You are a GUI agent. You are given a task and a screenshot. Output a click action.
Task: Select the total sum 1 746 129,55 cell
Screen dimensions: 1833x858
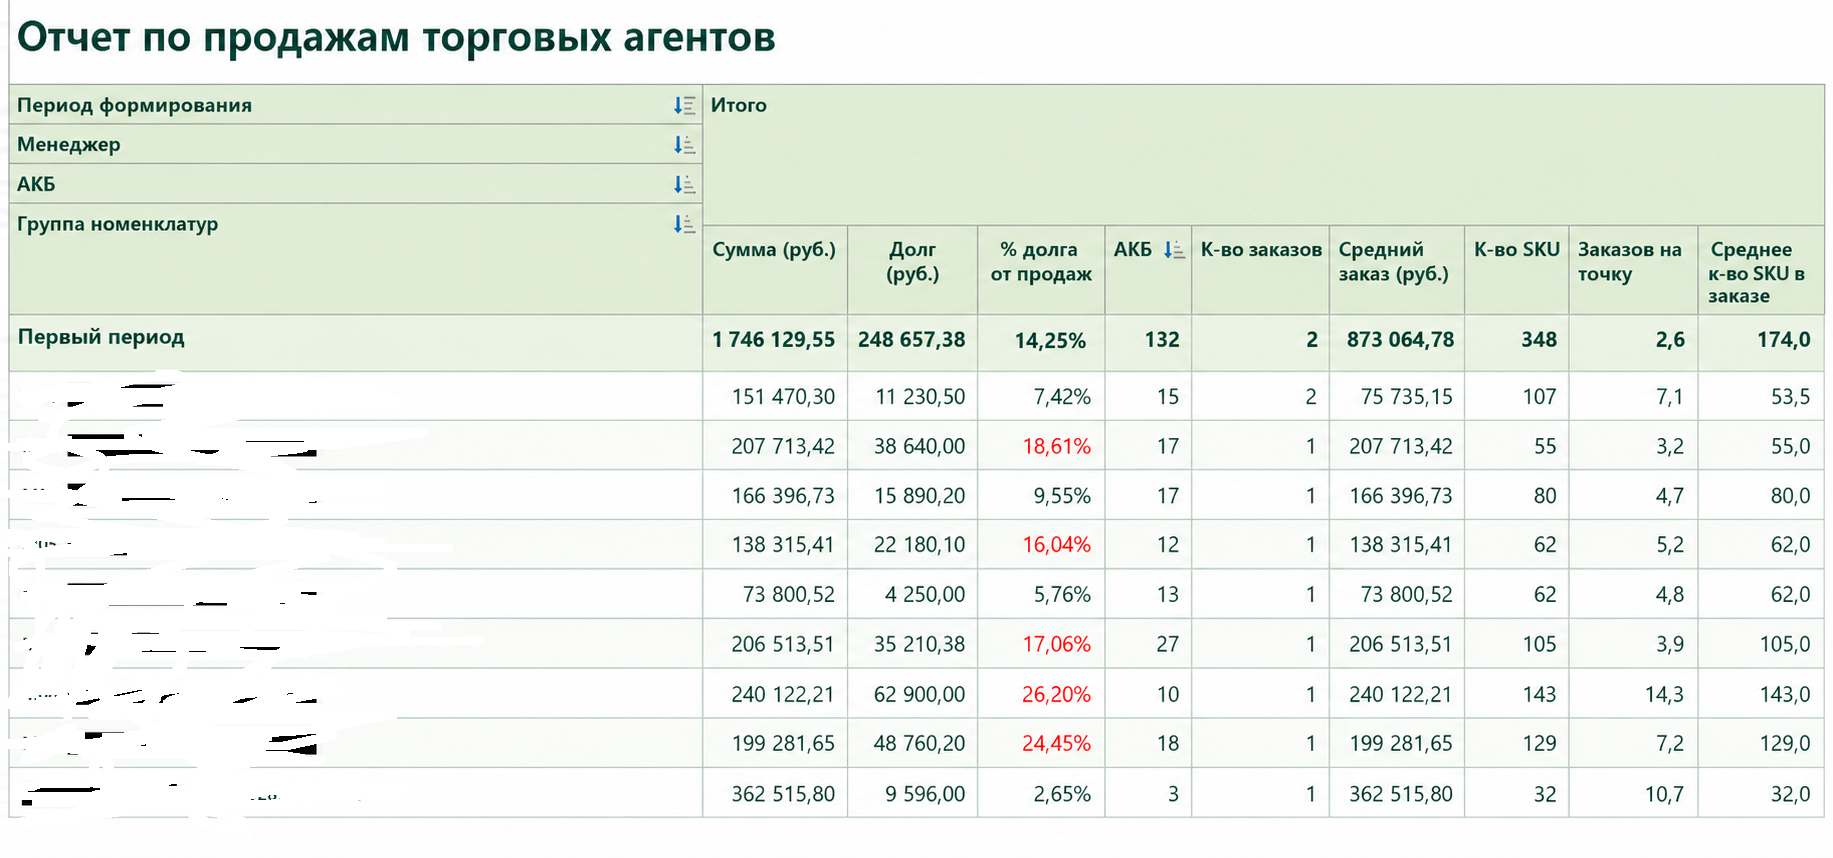pyautogui.click(x=774, y=340)
